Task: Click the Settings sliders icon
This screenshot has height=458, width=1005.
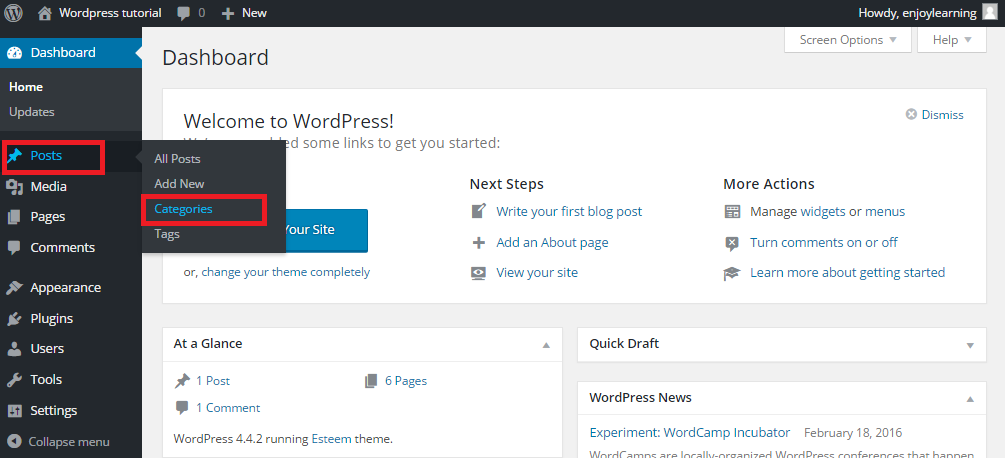Action: [x=14, y=411]
